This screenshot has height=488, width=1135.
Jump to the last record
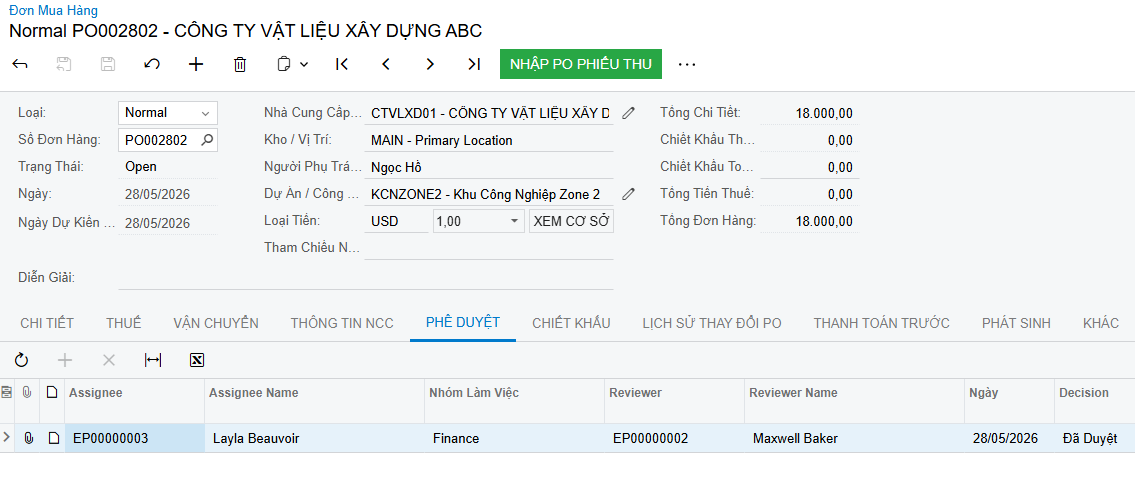pos(474,64)
